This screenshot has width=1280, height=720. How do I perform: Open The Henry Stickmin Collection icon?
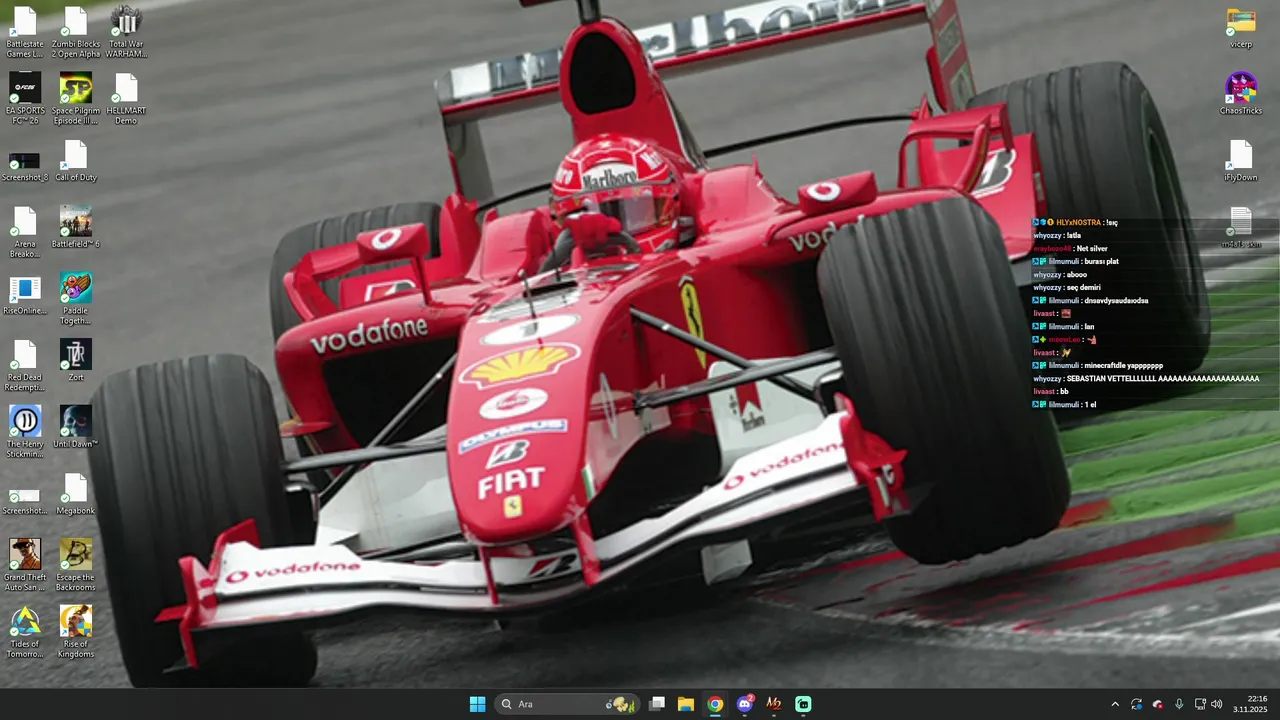(x=25, y=432)
